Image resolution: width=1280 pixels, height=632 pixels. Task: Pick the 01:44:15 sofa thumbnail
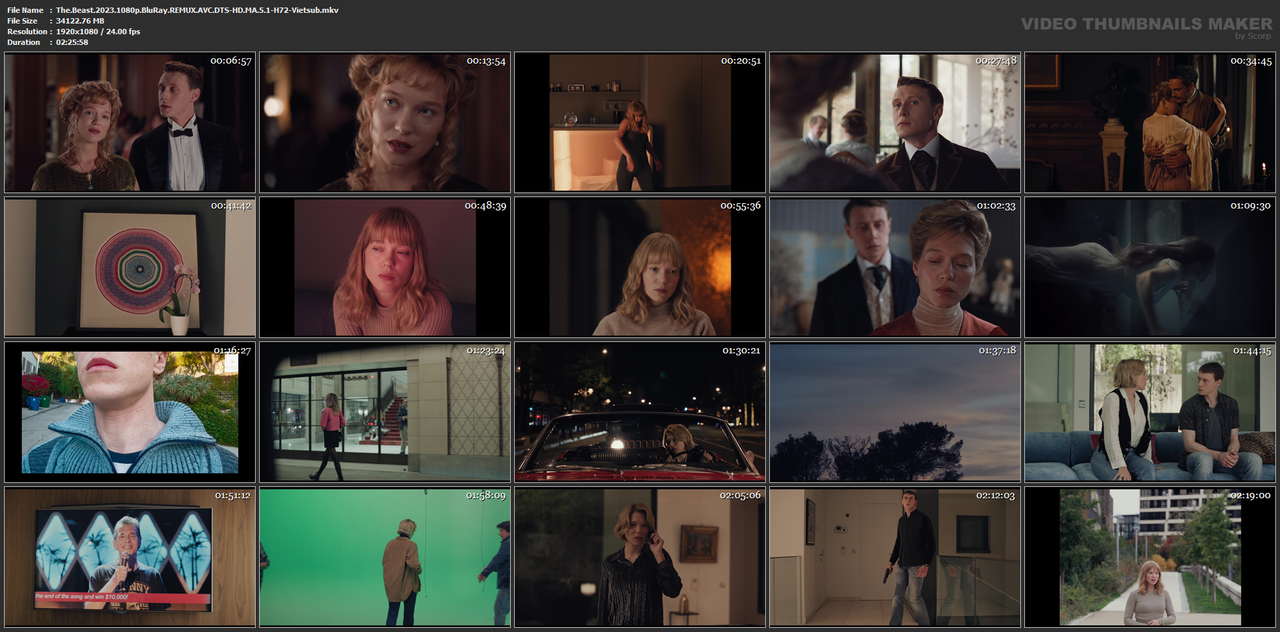(x=1150, y=412)
